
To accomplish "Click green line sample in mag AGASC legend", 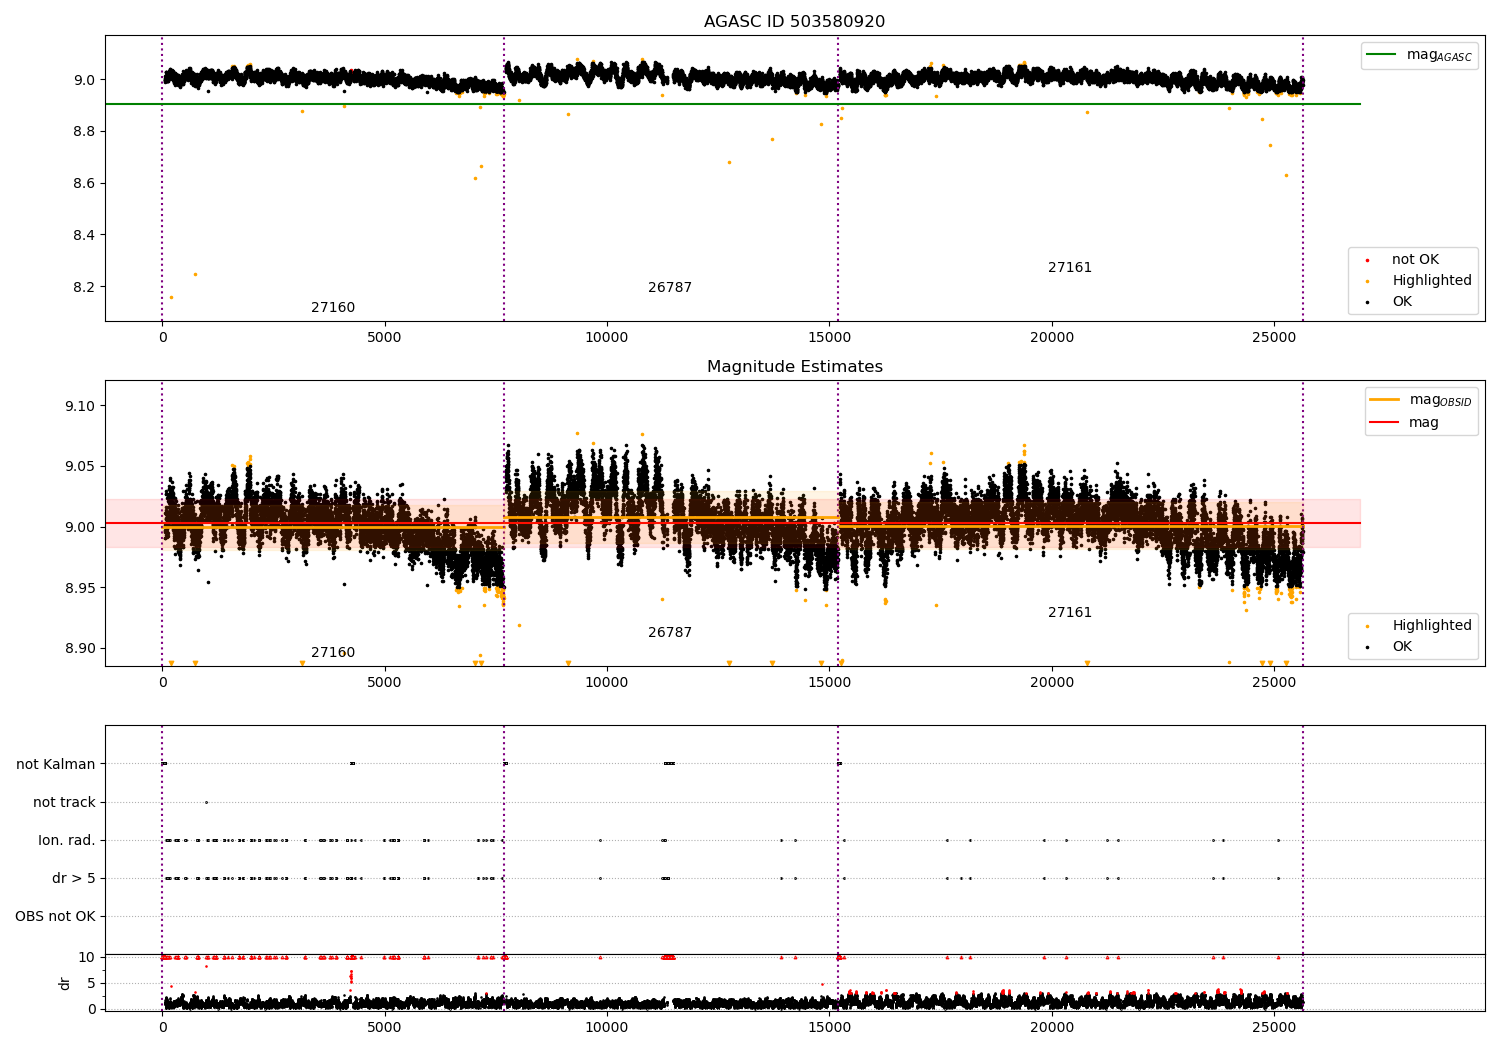I will (x=1382, y=55).
